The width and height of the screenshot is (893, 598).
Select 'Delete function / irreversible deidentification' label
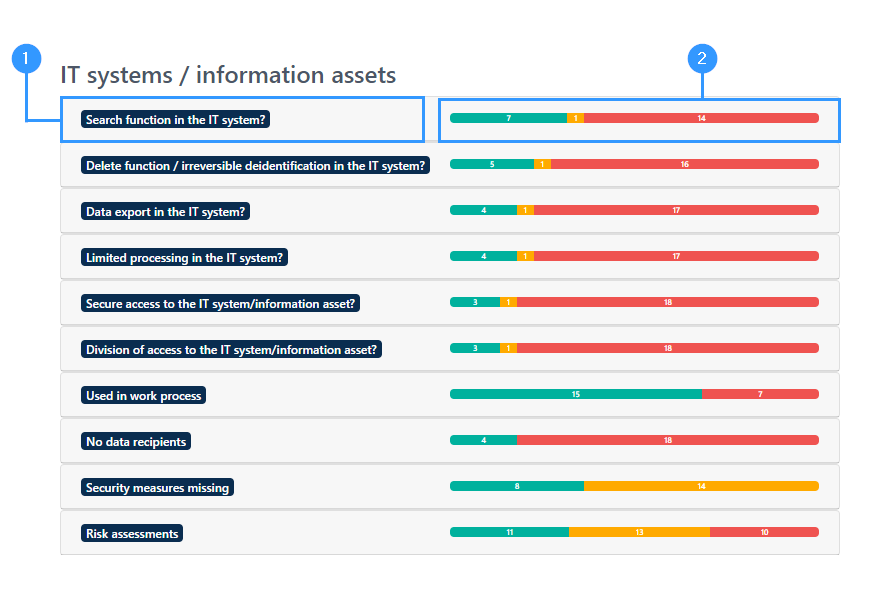click(x=255, y=166)
